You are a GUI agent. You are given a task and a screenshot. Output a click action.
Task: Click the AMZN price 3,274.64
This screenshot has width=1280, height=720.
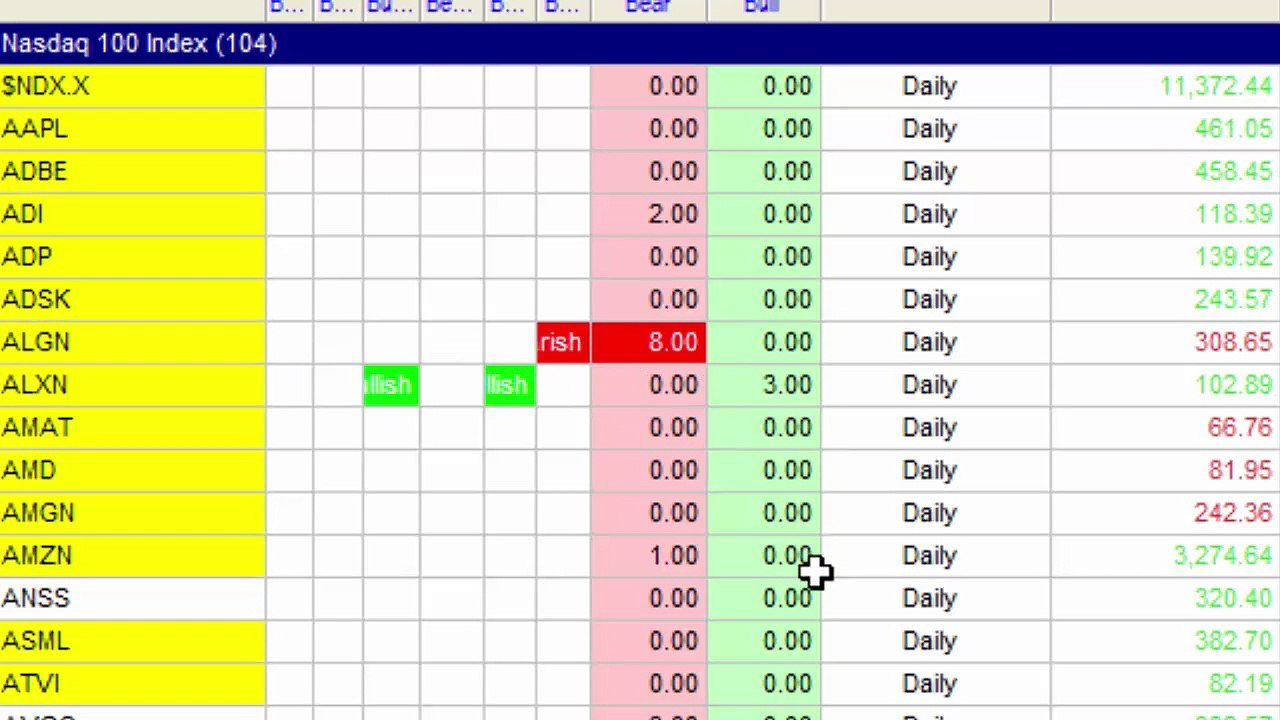click(x=1222, y=556)
